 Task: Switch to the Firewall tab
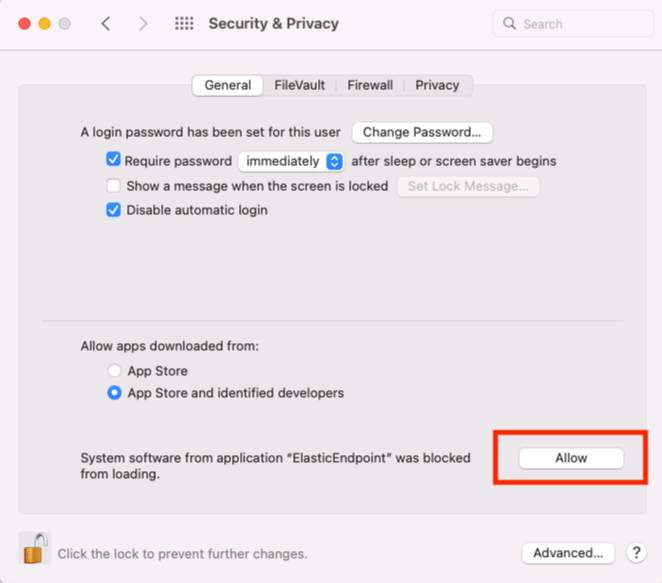(x=370, y=85)
